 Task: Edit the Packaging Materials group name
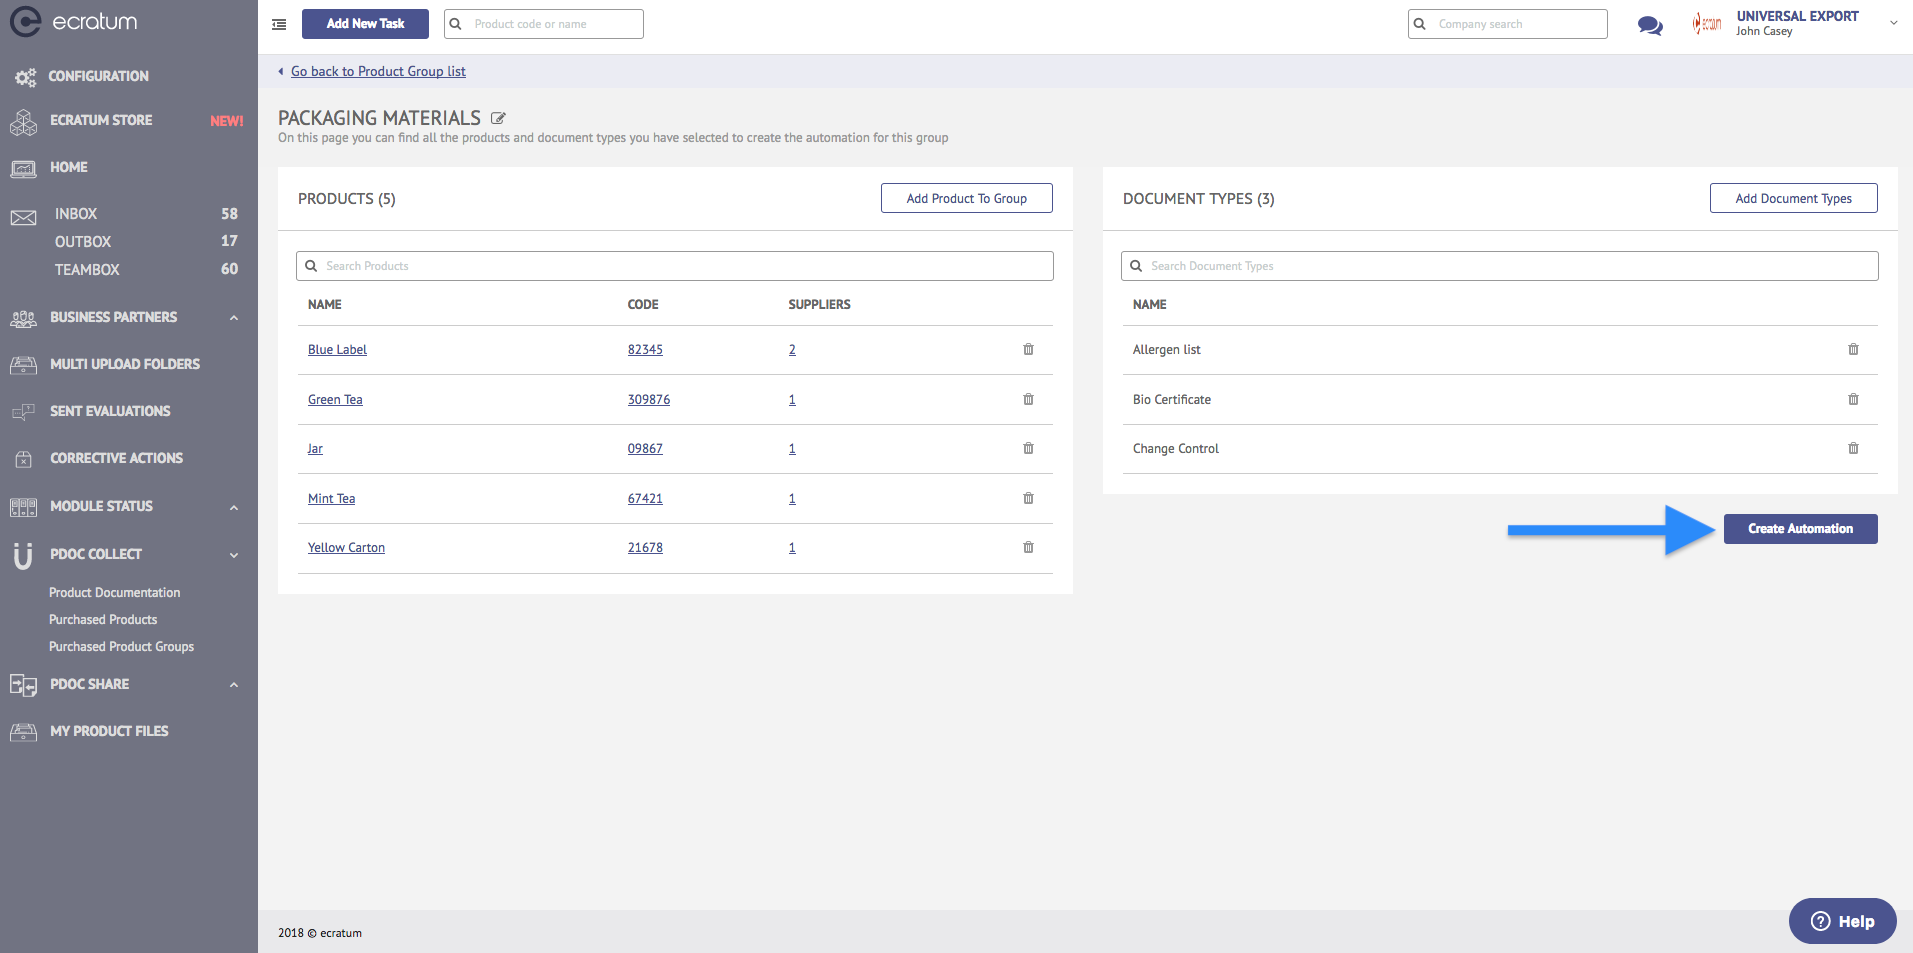click(498, 118)
